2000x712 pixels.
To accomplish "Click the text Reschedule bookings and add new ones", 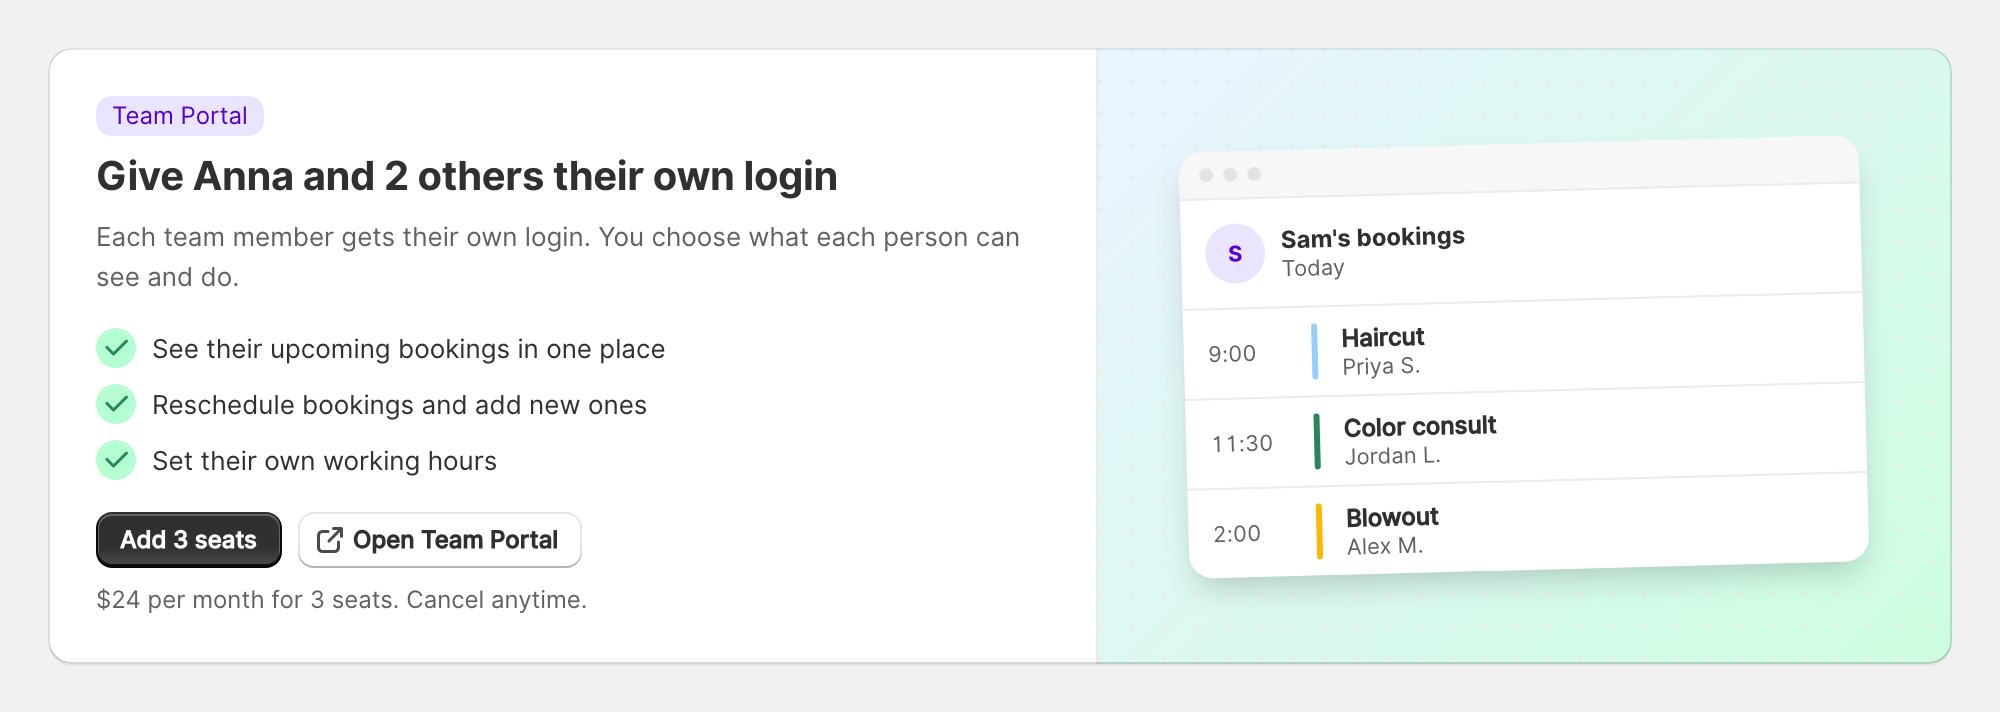I will [400, 405].
